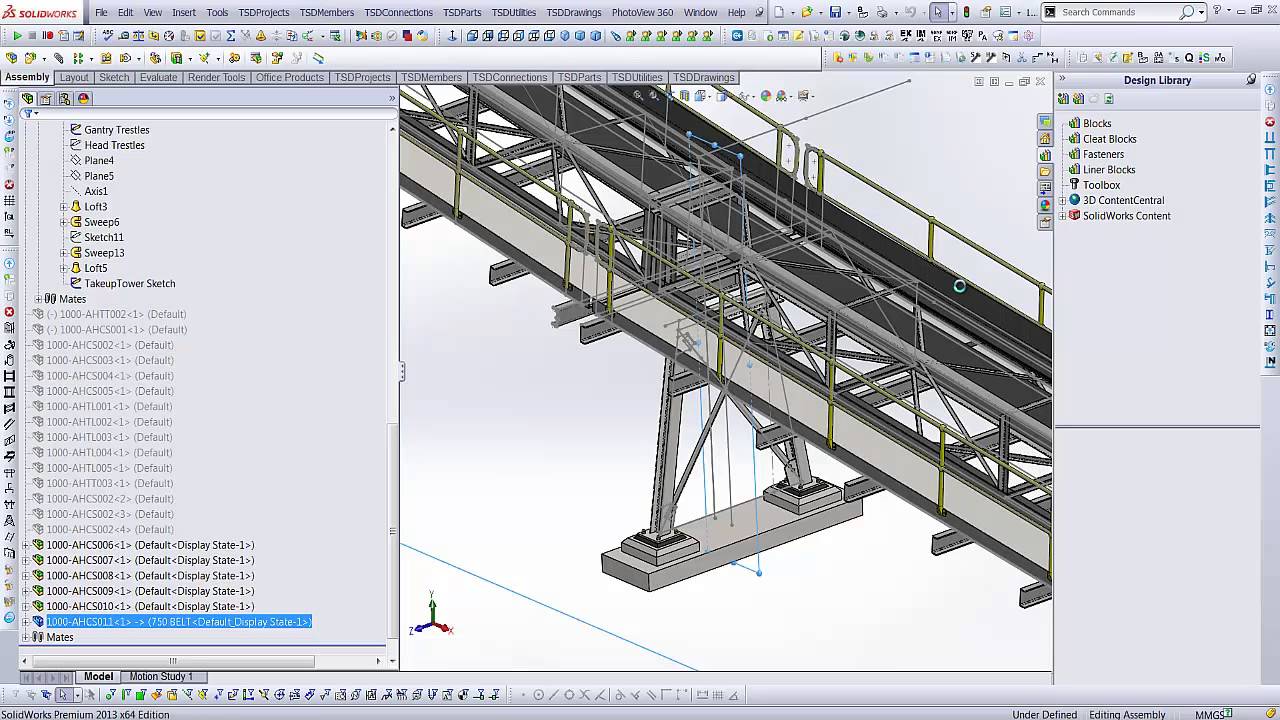Select the Liner Blocks folder in Design Library
Viewport: 1280px width, 720px height.
[x=1109, y=170]
